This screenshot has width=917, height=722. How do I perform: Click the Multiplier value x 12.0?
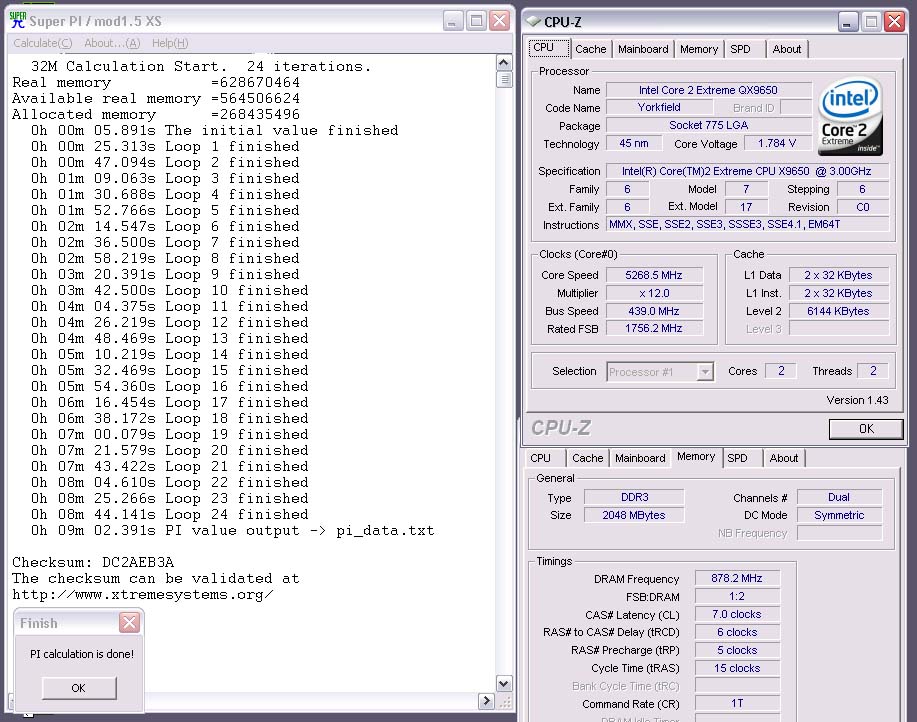click(x=653, y=293)
